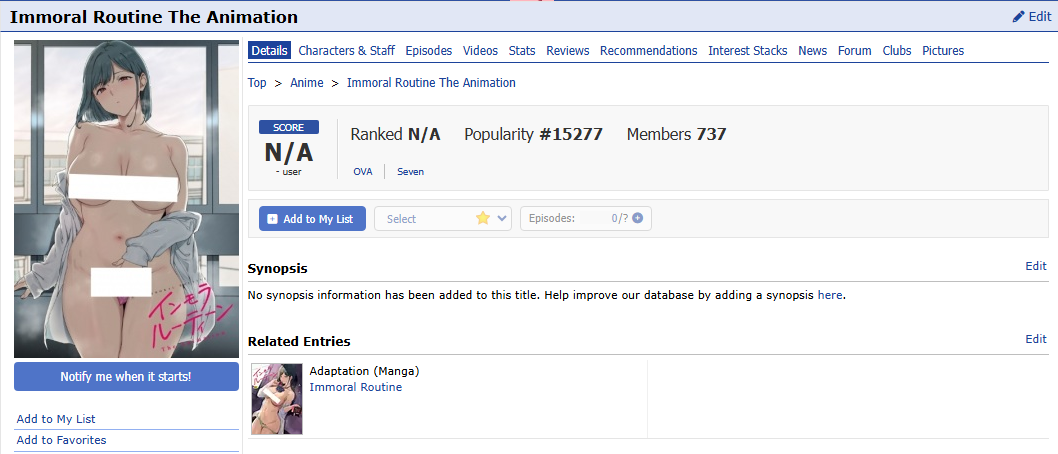The image size is (1058, 454).
Task: Increment episodes with the blue plus icon
Action: (x=637, y=219)
